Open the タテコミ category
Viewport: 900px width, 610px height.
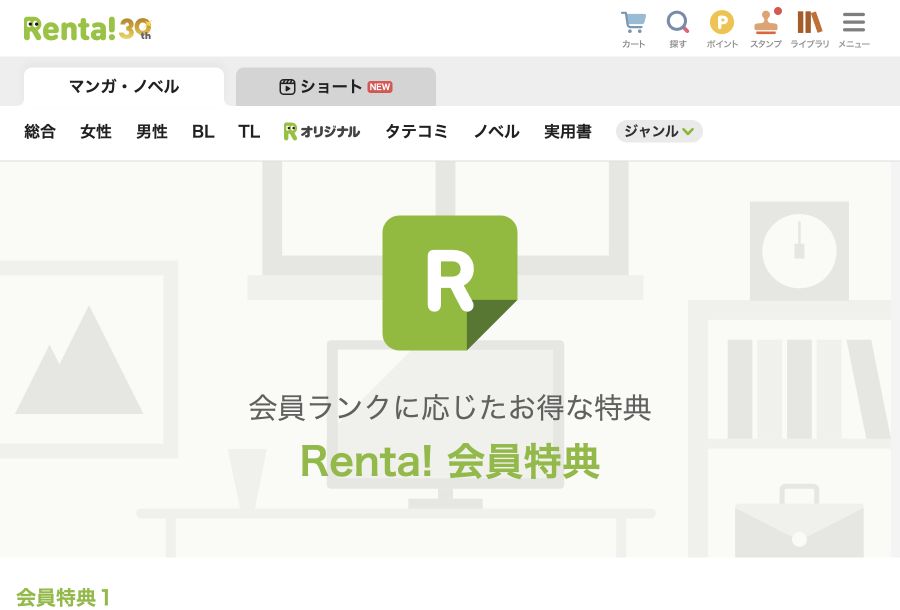tap(416, 131)
